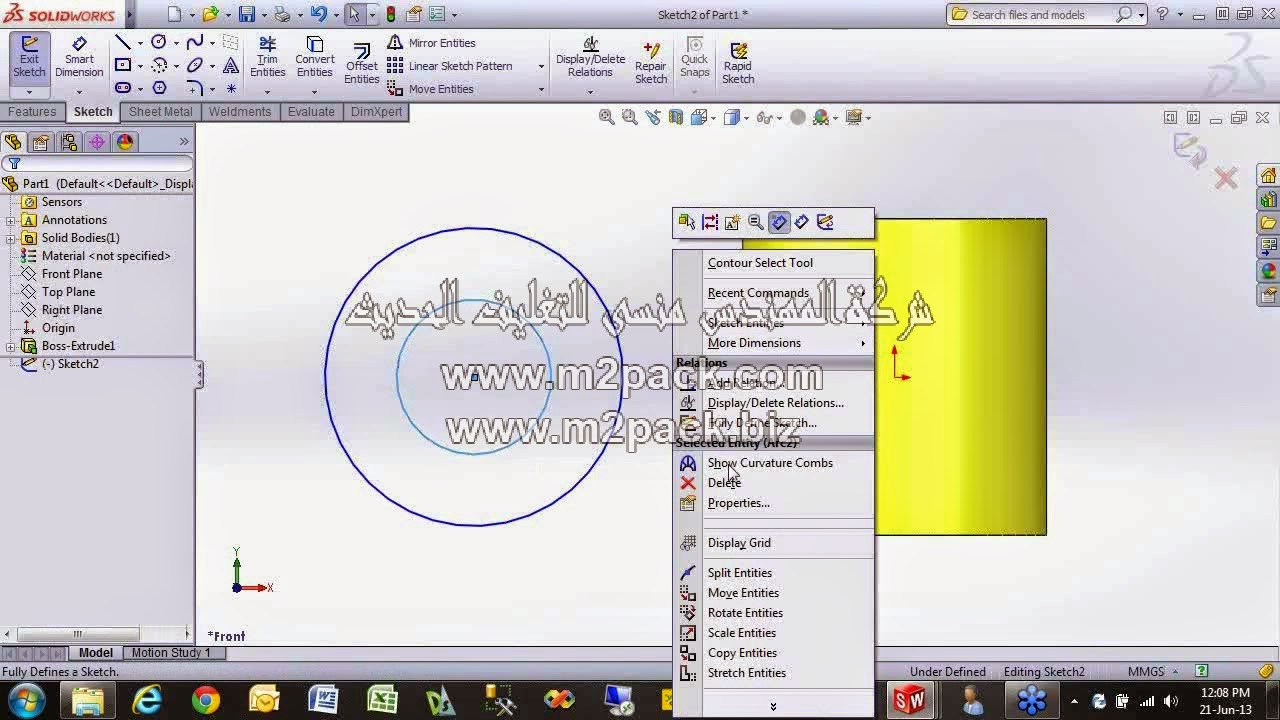The width and height of the screenshot is (1280, 720).
Task: Switch to the Sheet Metal tab
Action: 160,112
